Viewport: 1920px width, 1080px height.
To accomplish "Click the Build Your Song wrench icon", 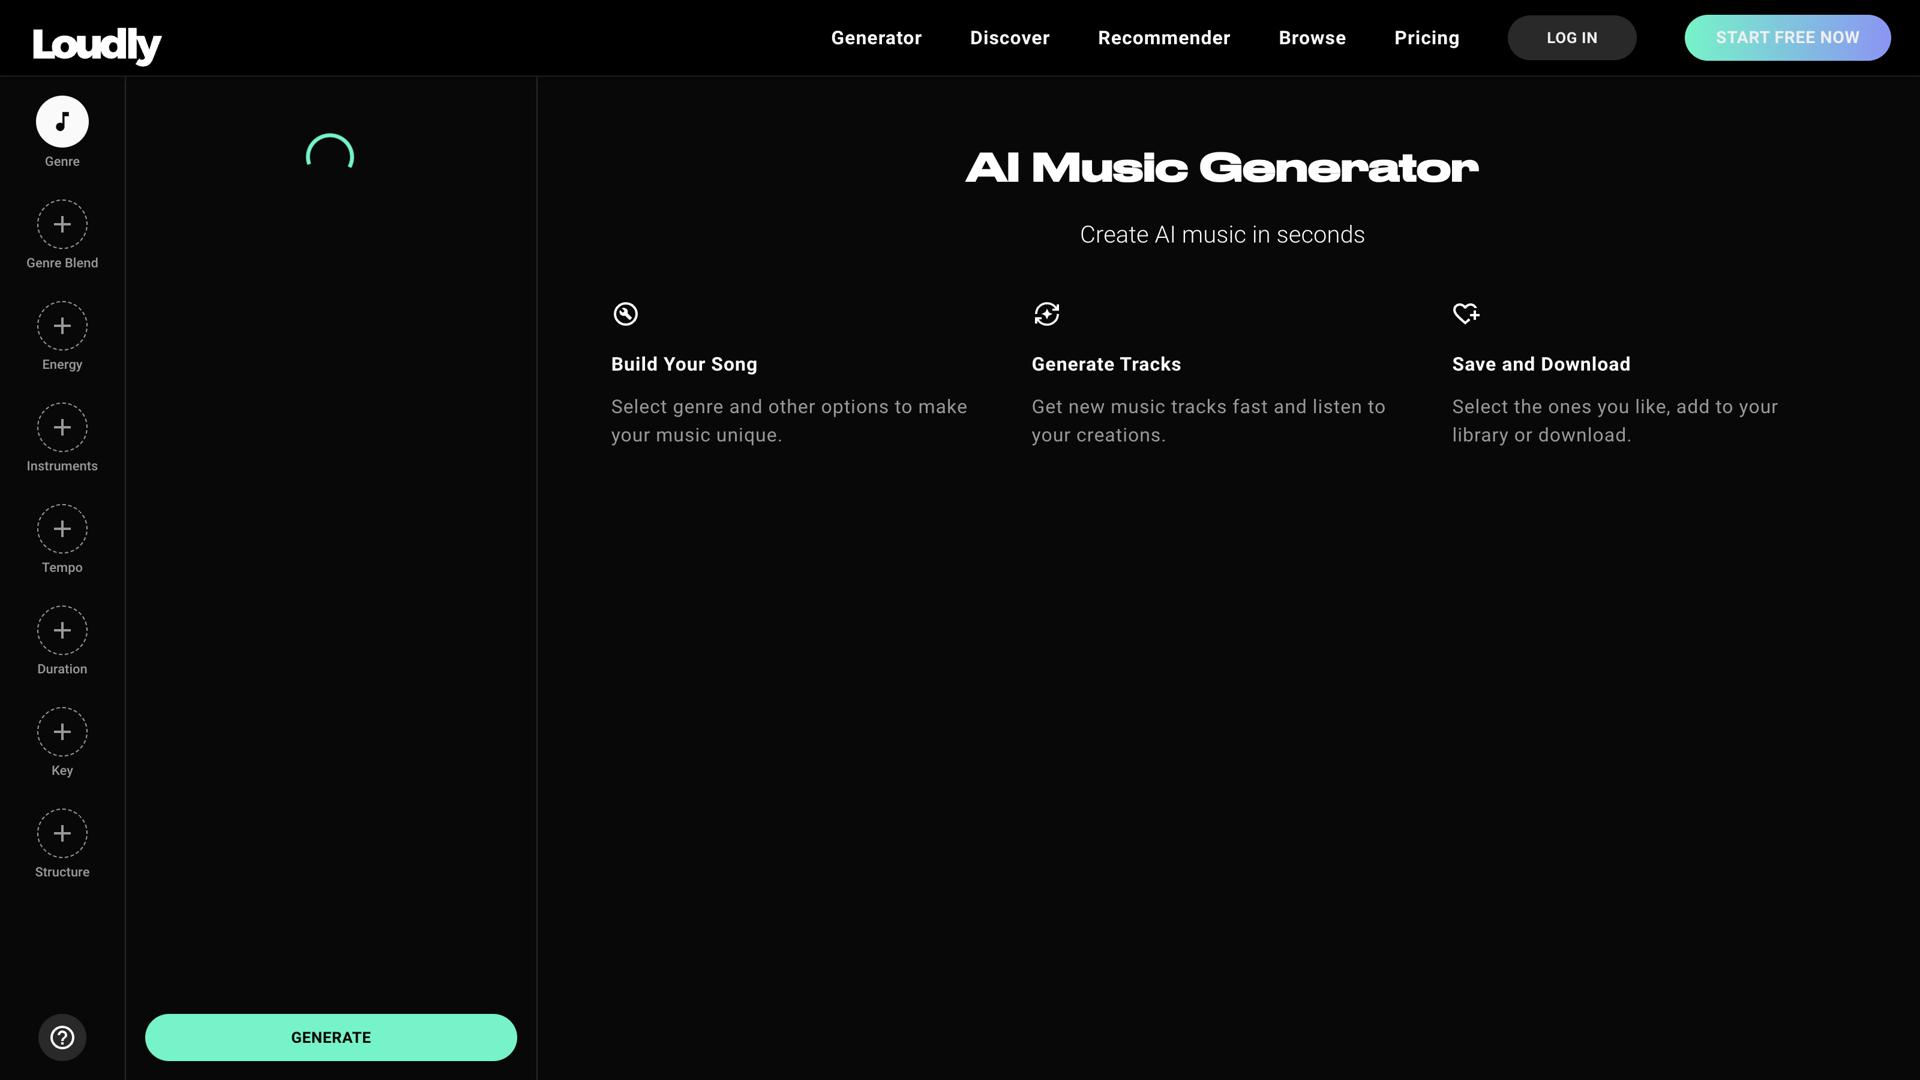I will point(625,314).
